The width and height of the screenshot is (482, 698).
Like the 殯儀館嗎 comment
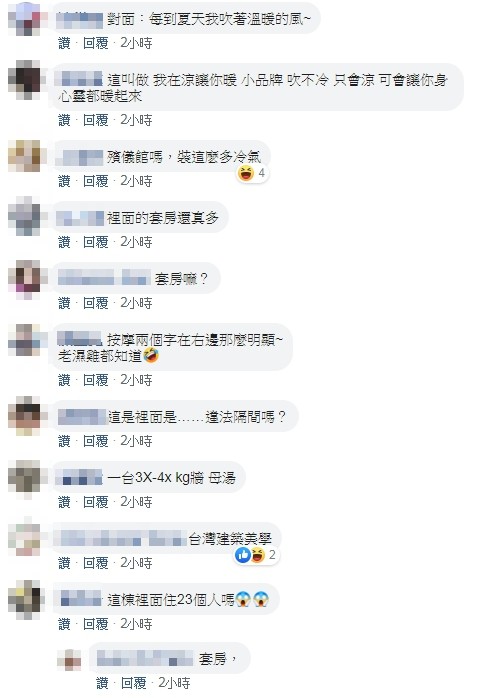65,181
